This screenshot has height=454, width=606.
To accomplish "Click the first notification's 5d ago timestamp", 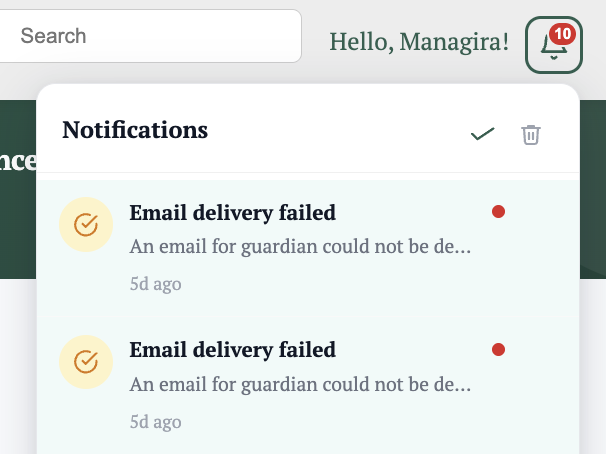I will pos(155,284).
